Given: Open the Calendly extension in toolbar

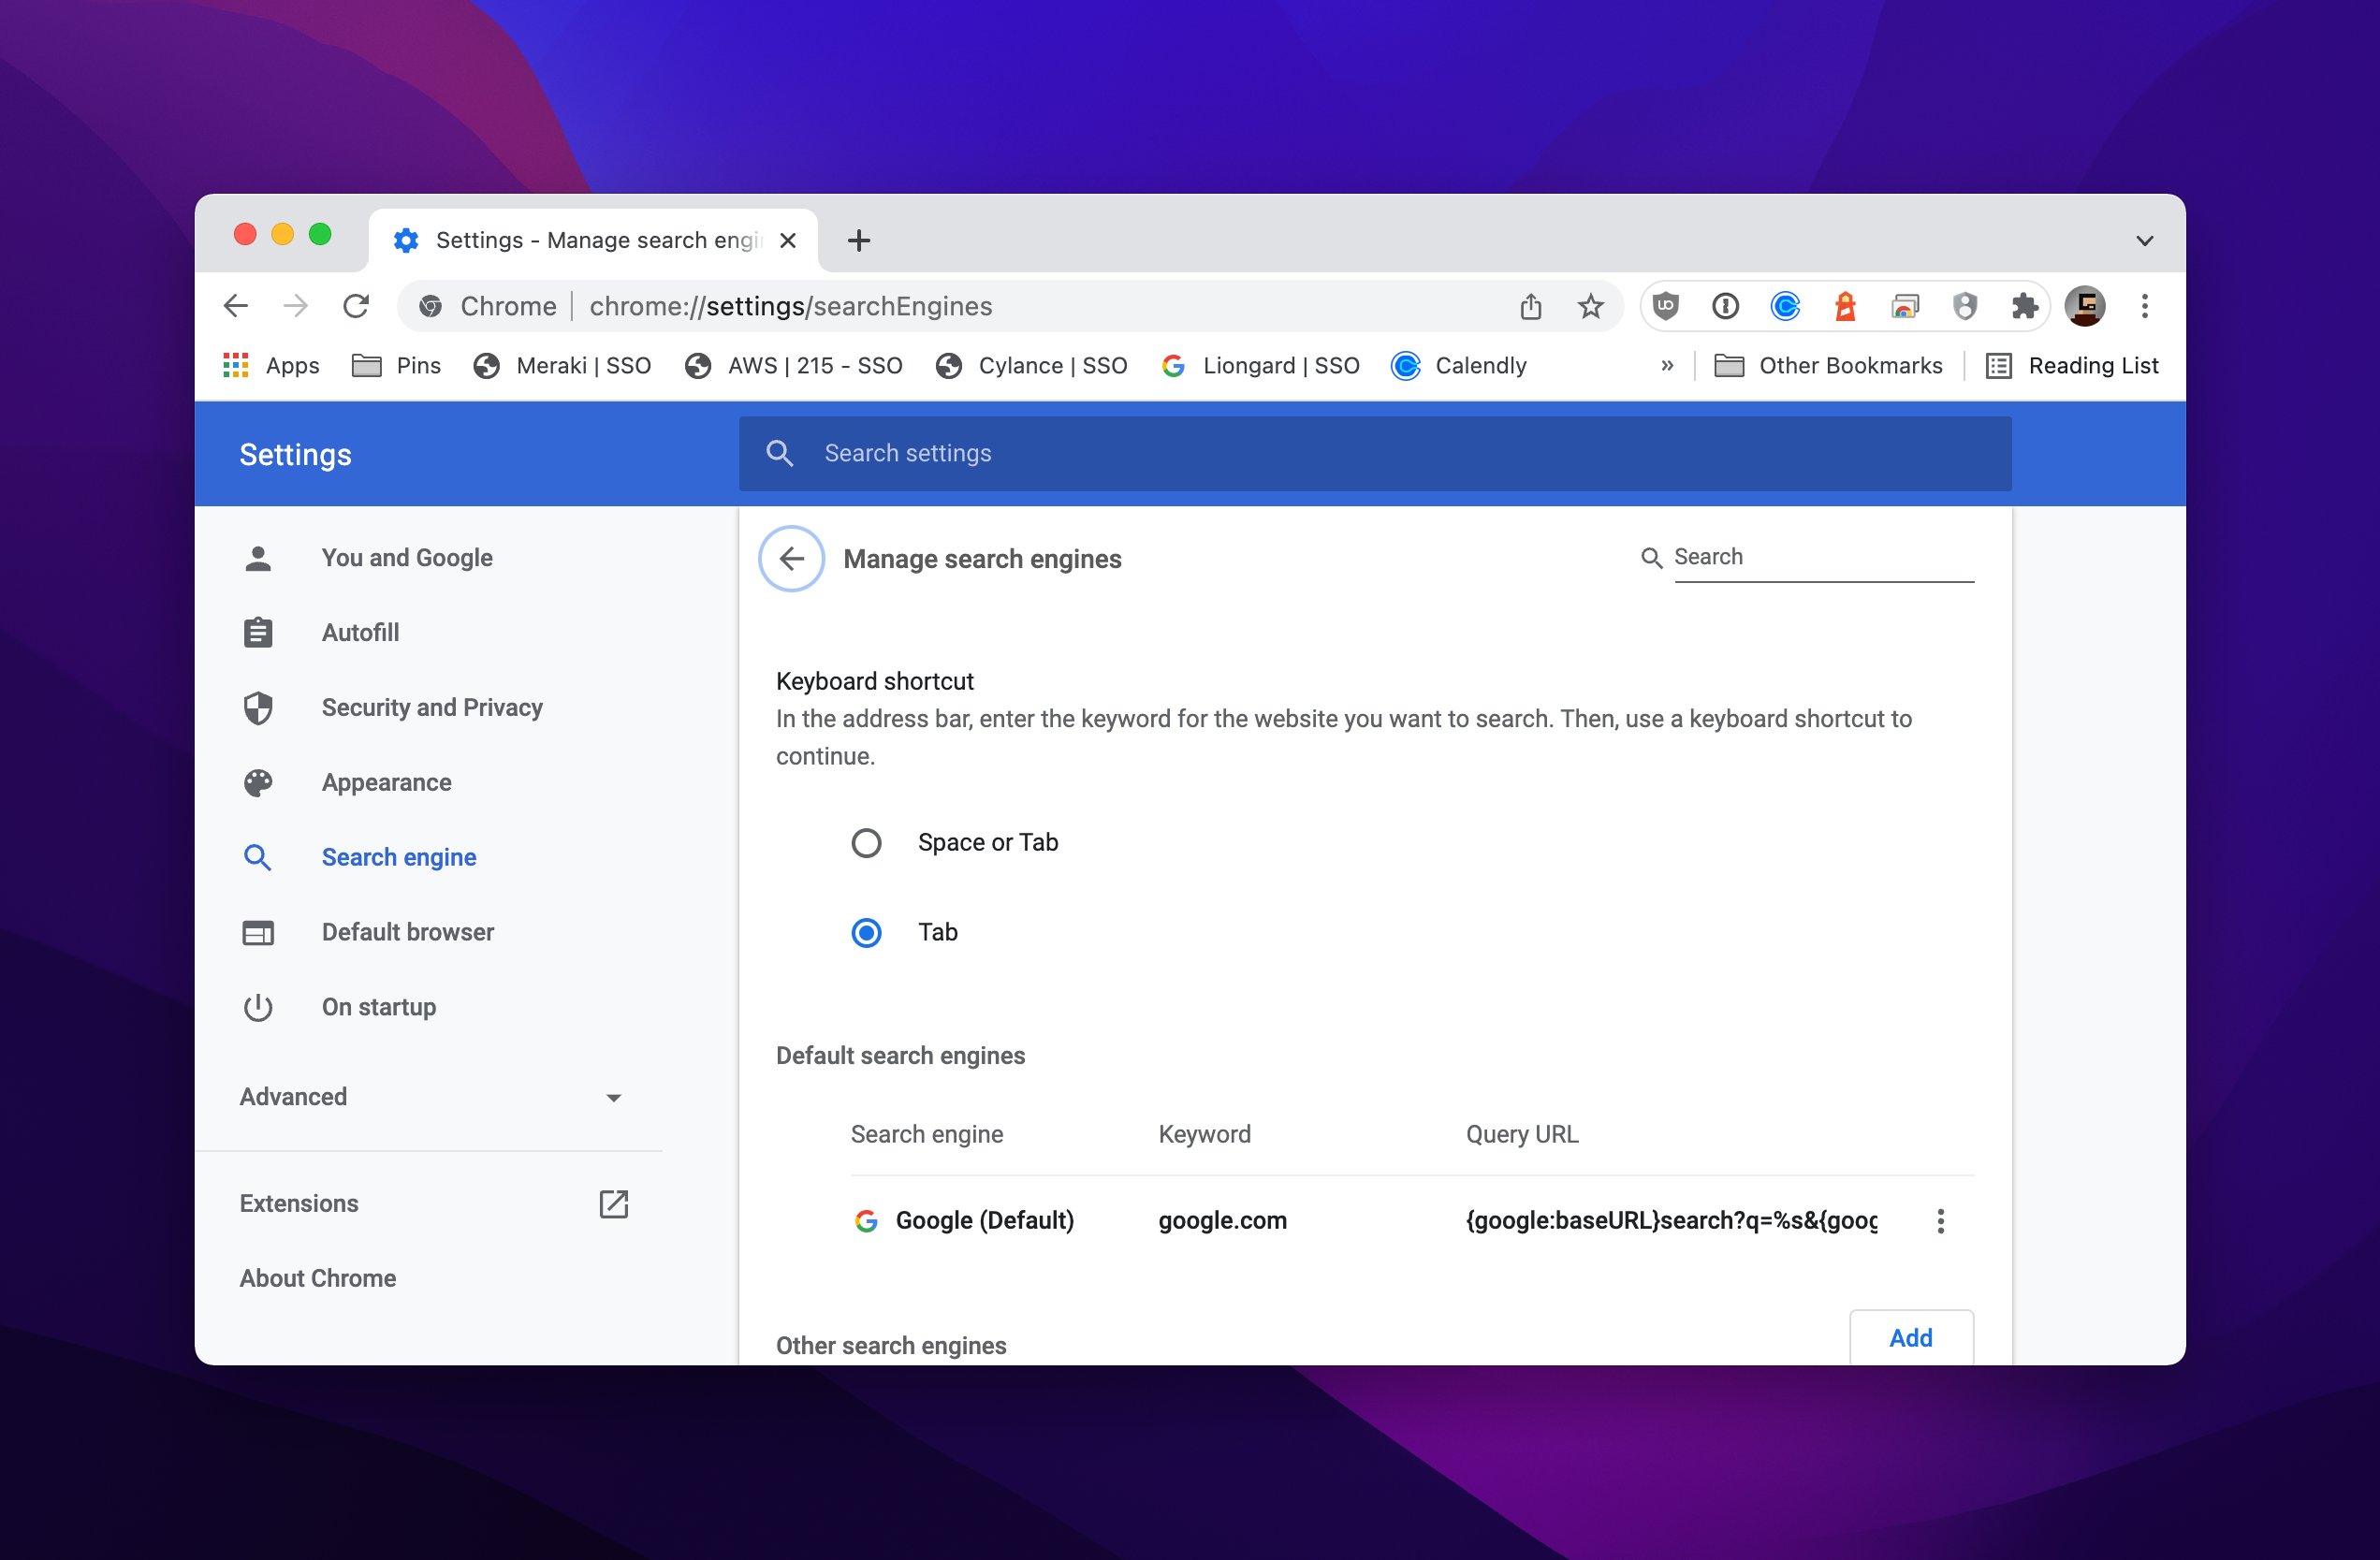Looking at the screenshot, I should 1785,306.
